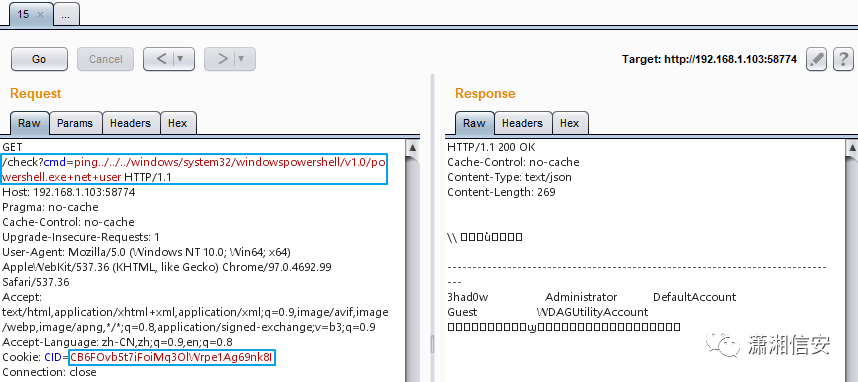Click the Upgrade-Insecure-Requests: 1 line

coord(81,237)
